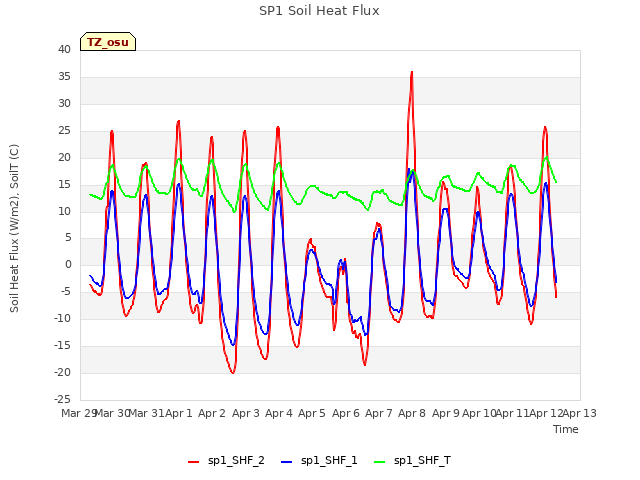Screen dimensions: 640x480
Task: Click the Apr 13 x-axis tick label
Action: coord(580,413)
